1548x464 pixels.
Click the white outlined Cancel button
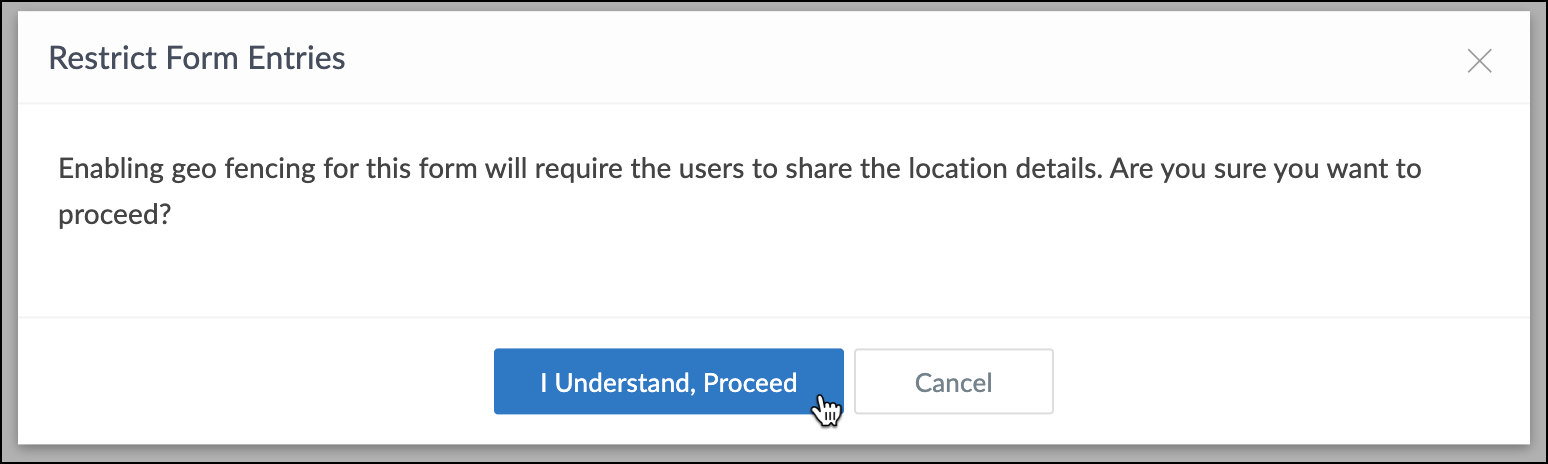tap(953, 382)
